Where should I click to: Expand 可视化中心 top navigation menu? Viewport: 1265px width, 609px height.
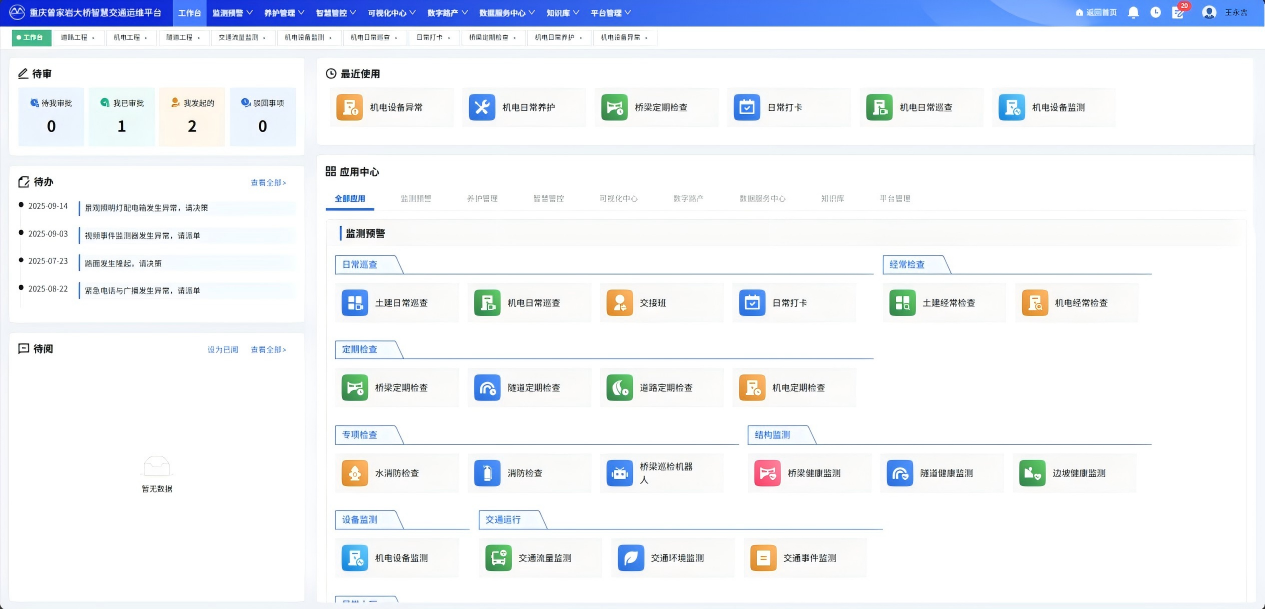click(x=391, y=13)
